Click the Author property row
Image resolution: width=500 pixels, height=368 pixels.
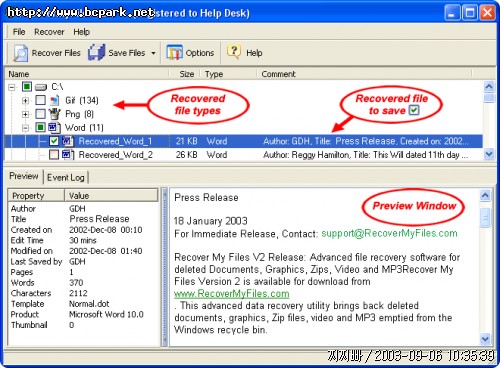click(83, 209)
